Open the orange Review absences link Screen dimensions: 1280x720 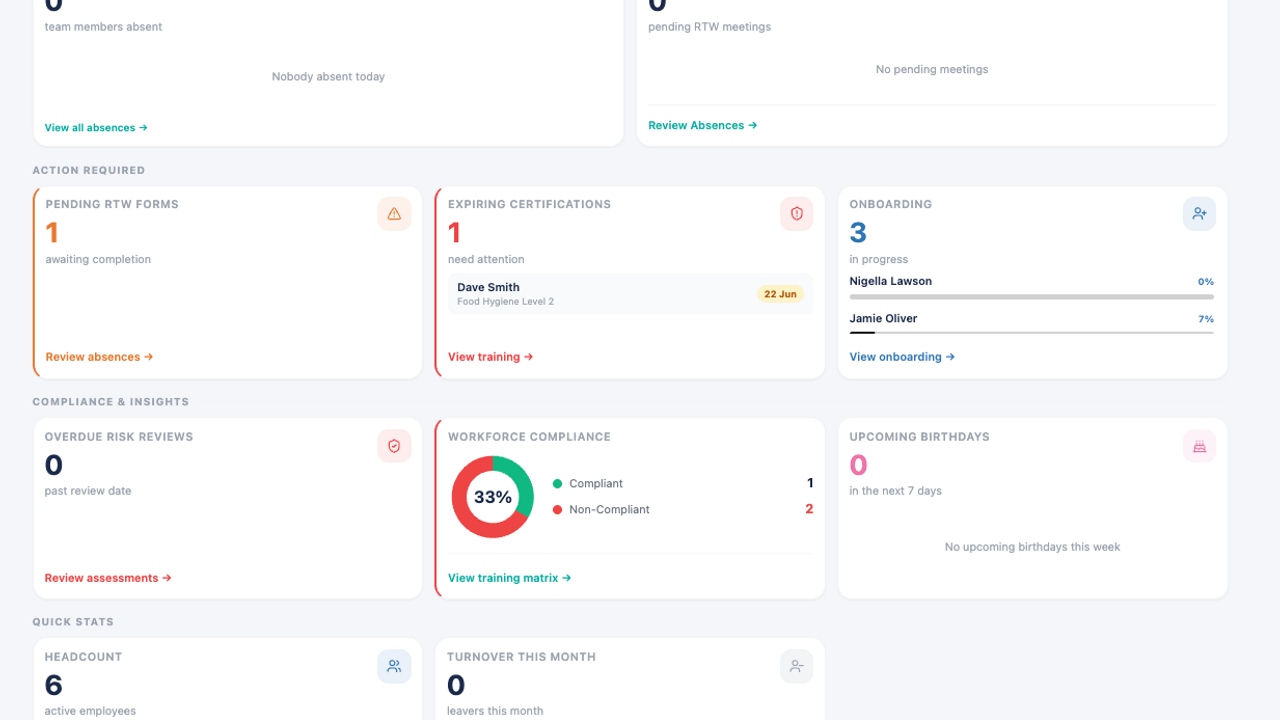[99, 357]
